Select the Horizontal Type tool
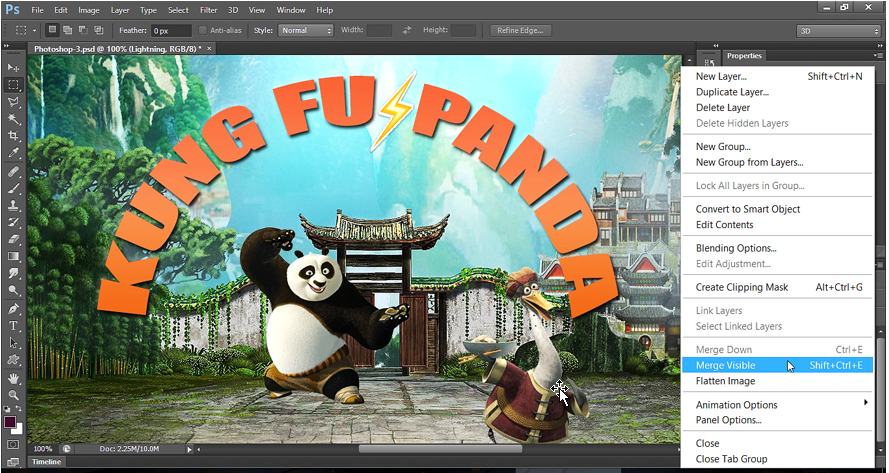Viewport: 889px width, 473px height. (x=13, y=326)
